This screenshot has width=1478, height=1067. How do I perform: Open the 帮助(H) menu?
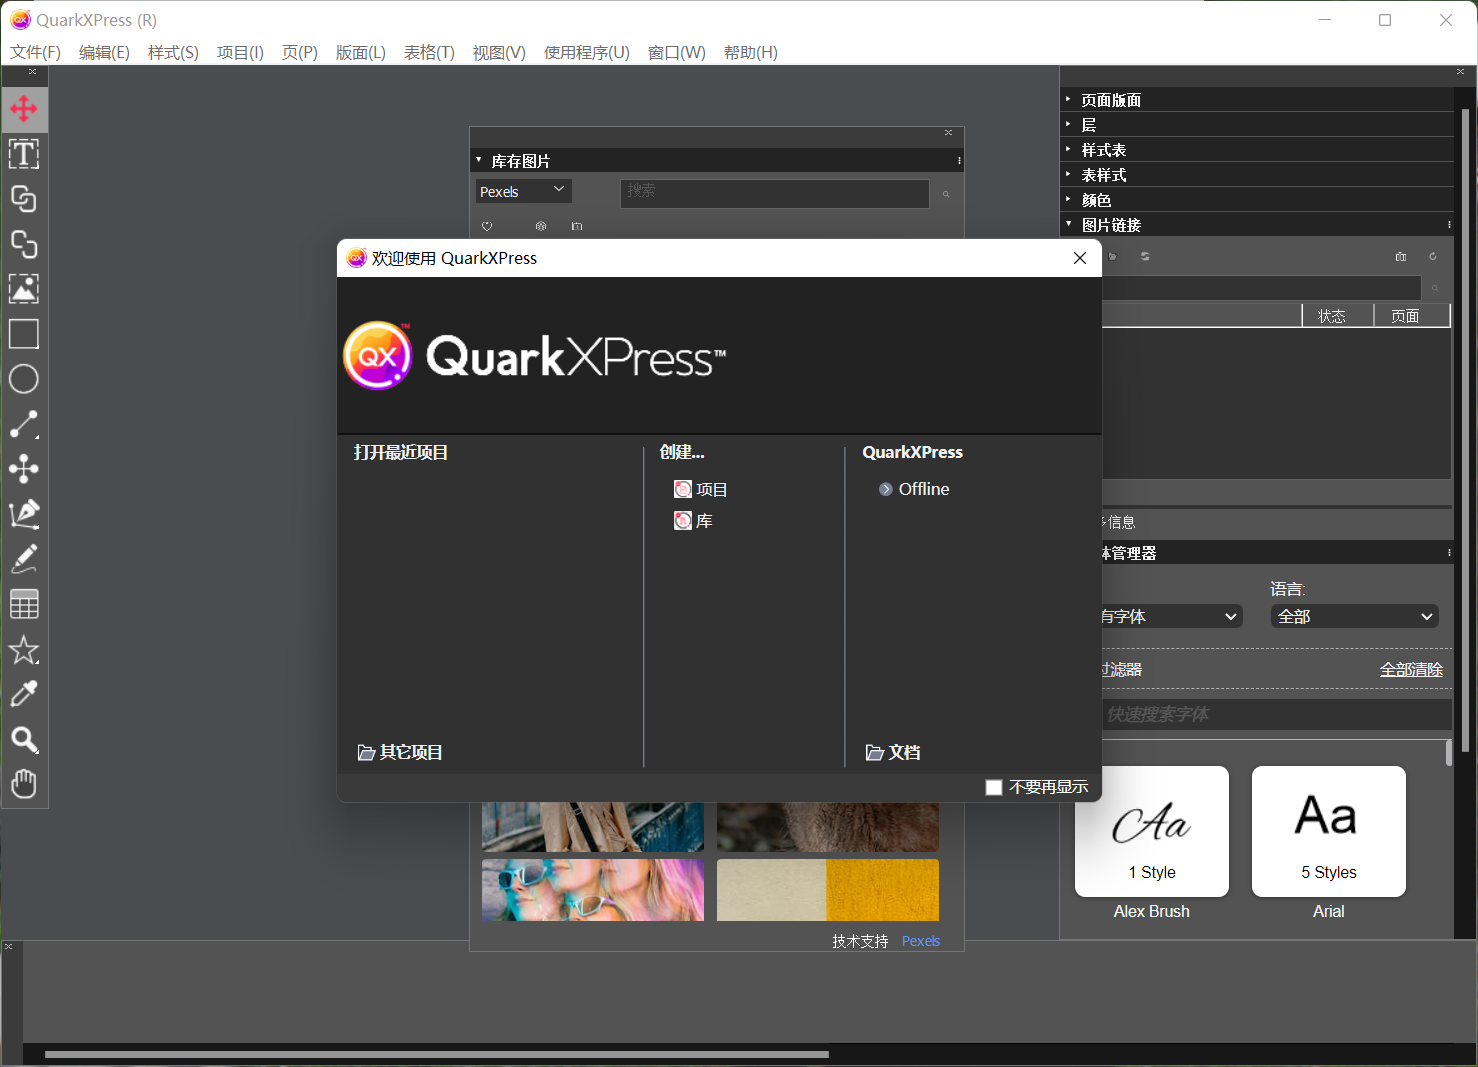tap(750, 52)
